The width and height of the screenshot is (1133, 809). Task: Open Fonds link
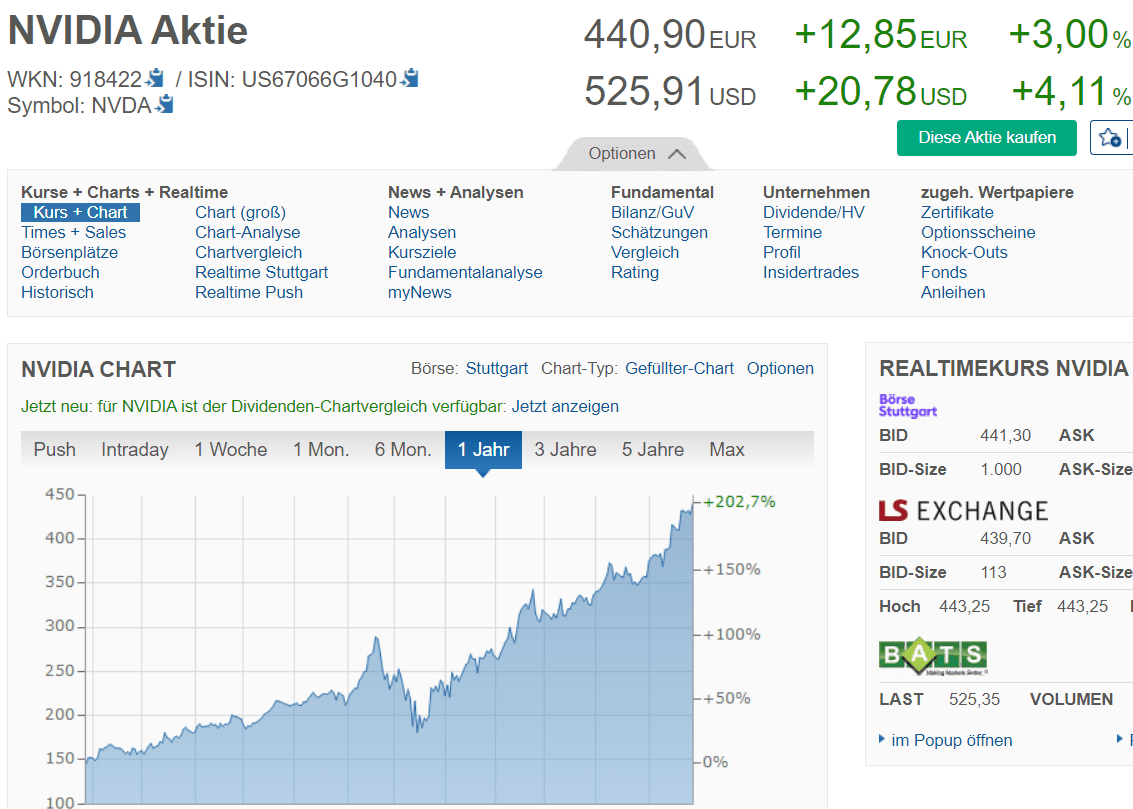click(x=944, y=272)
